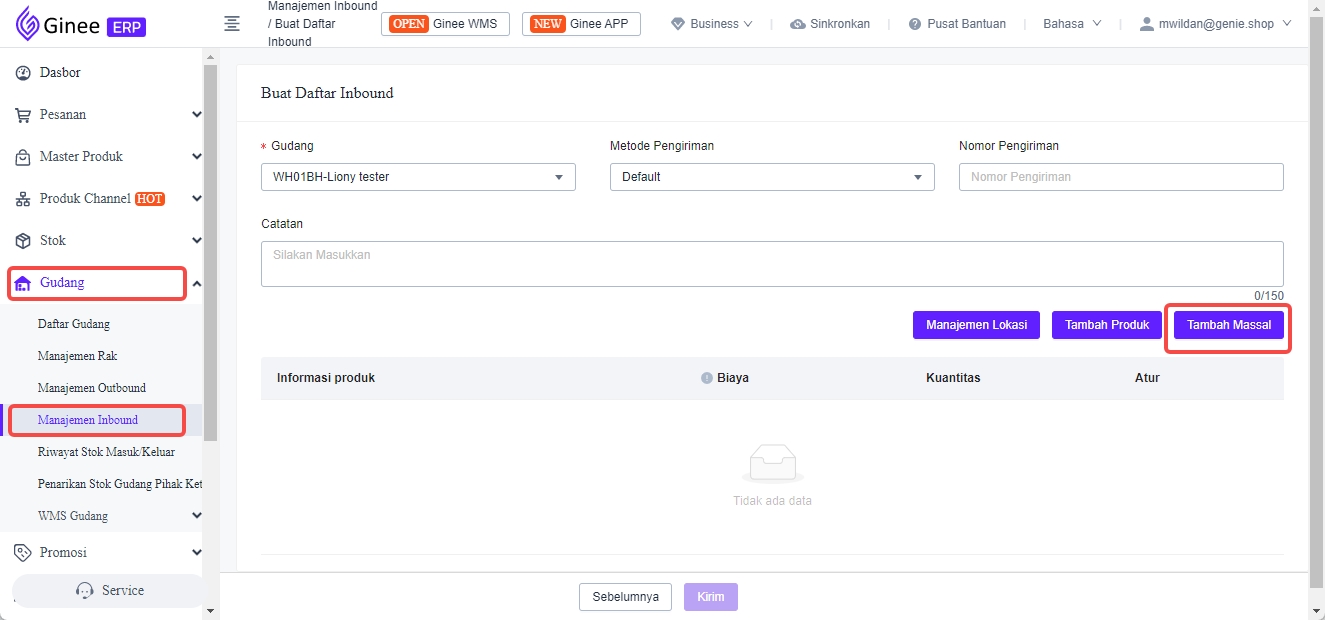Expand the Produk Channel menu chevron
This screenshot has height=620, width=1325.
196,199
